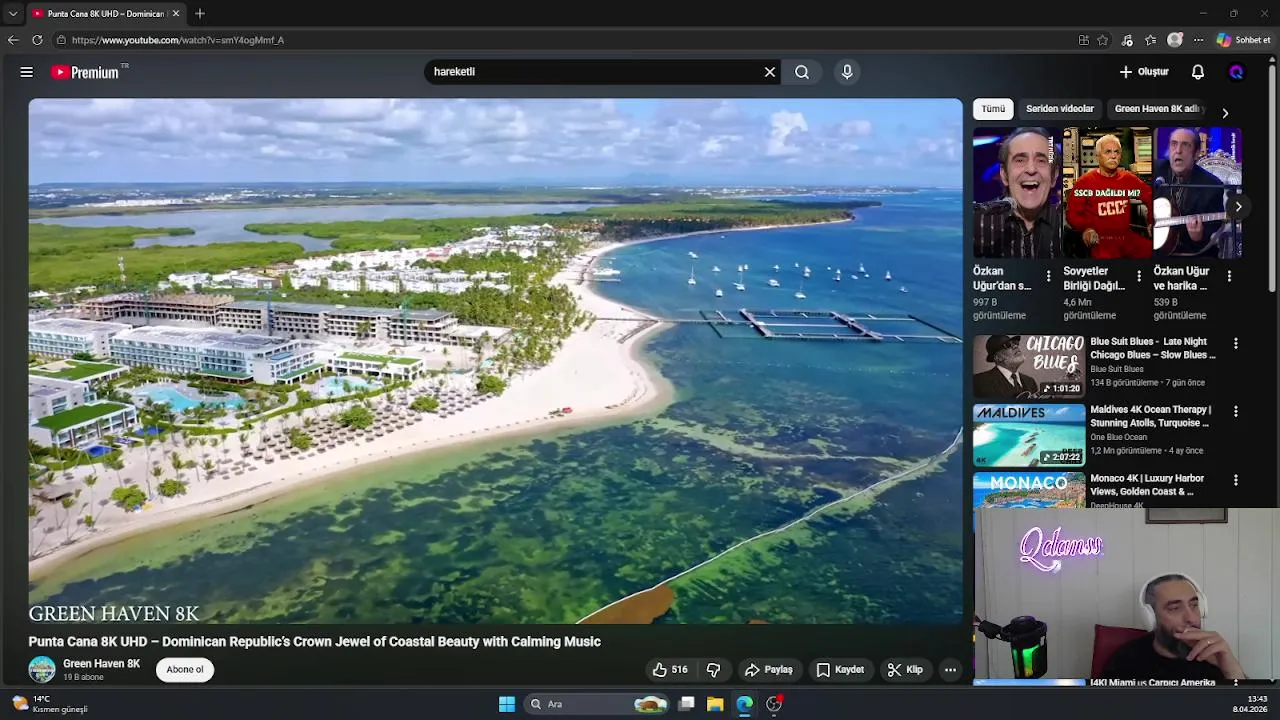Viewport: 1280px width, 720px height.
Task: Open a new browser tab
Action: (200, 14)
